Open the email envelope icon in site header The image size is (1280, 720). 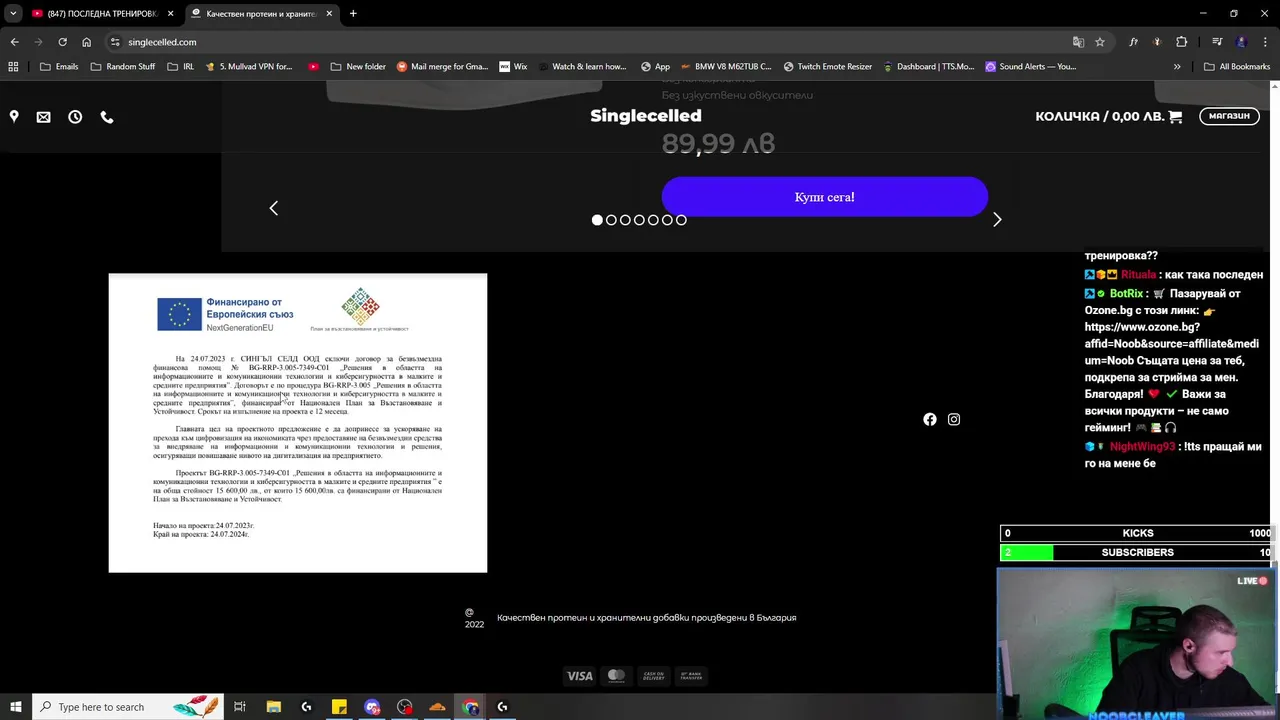tap(43, 117)
